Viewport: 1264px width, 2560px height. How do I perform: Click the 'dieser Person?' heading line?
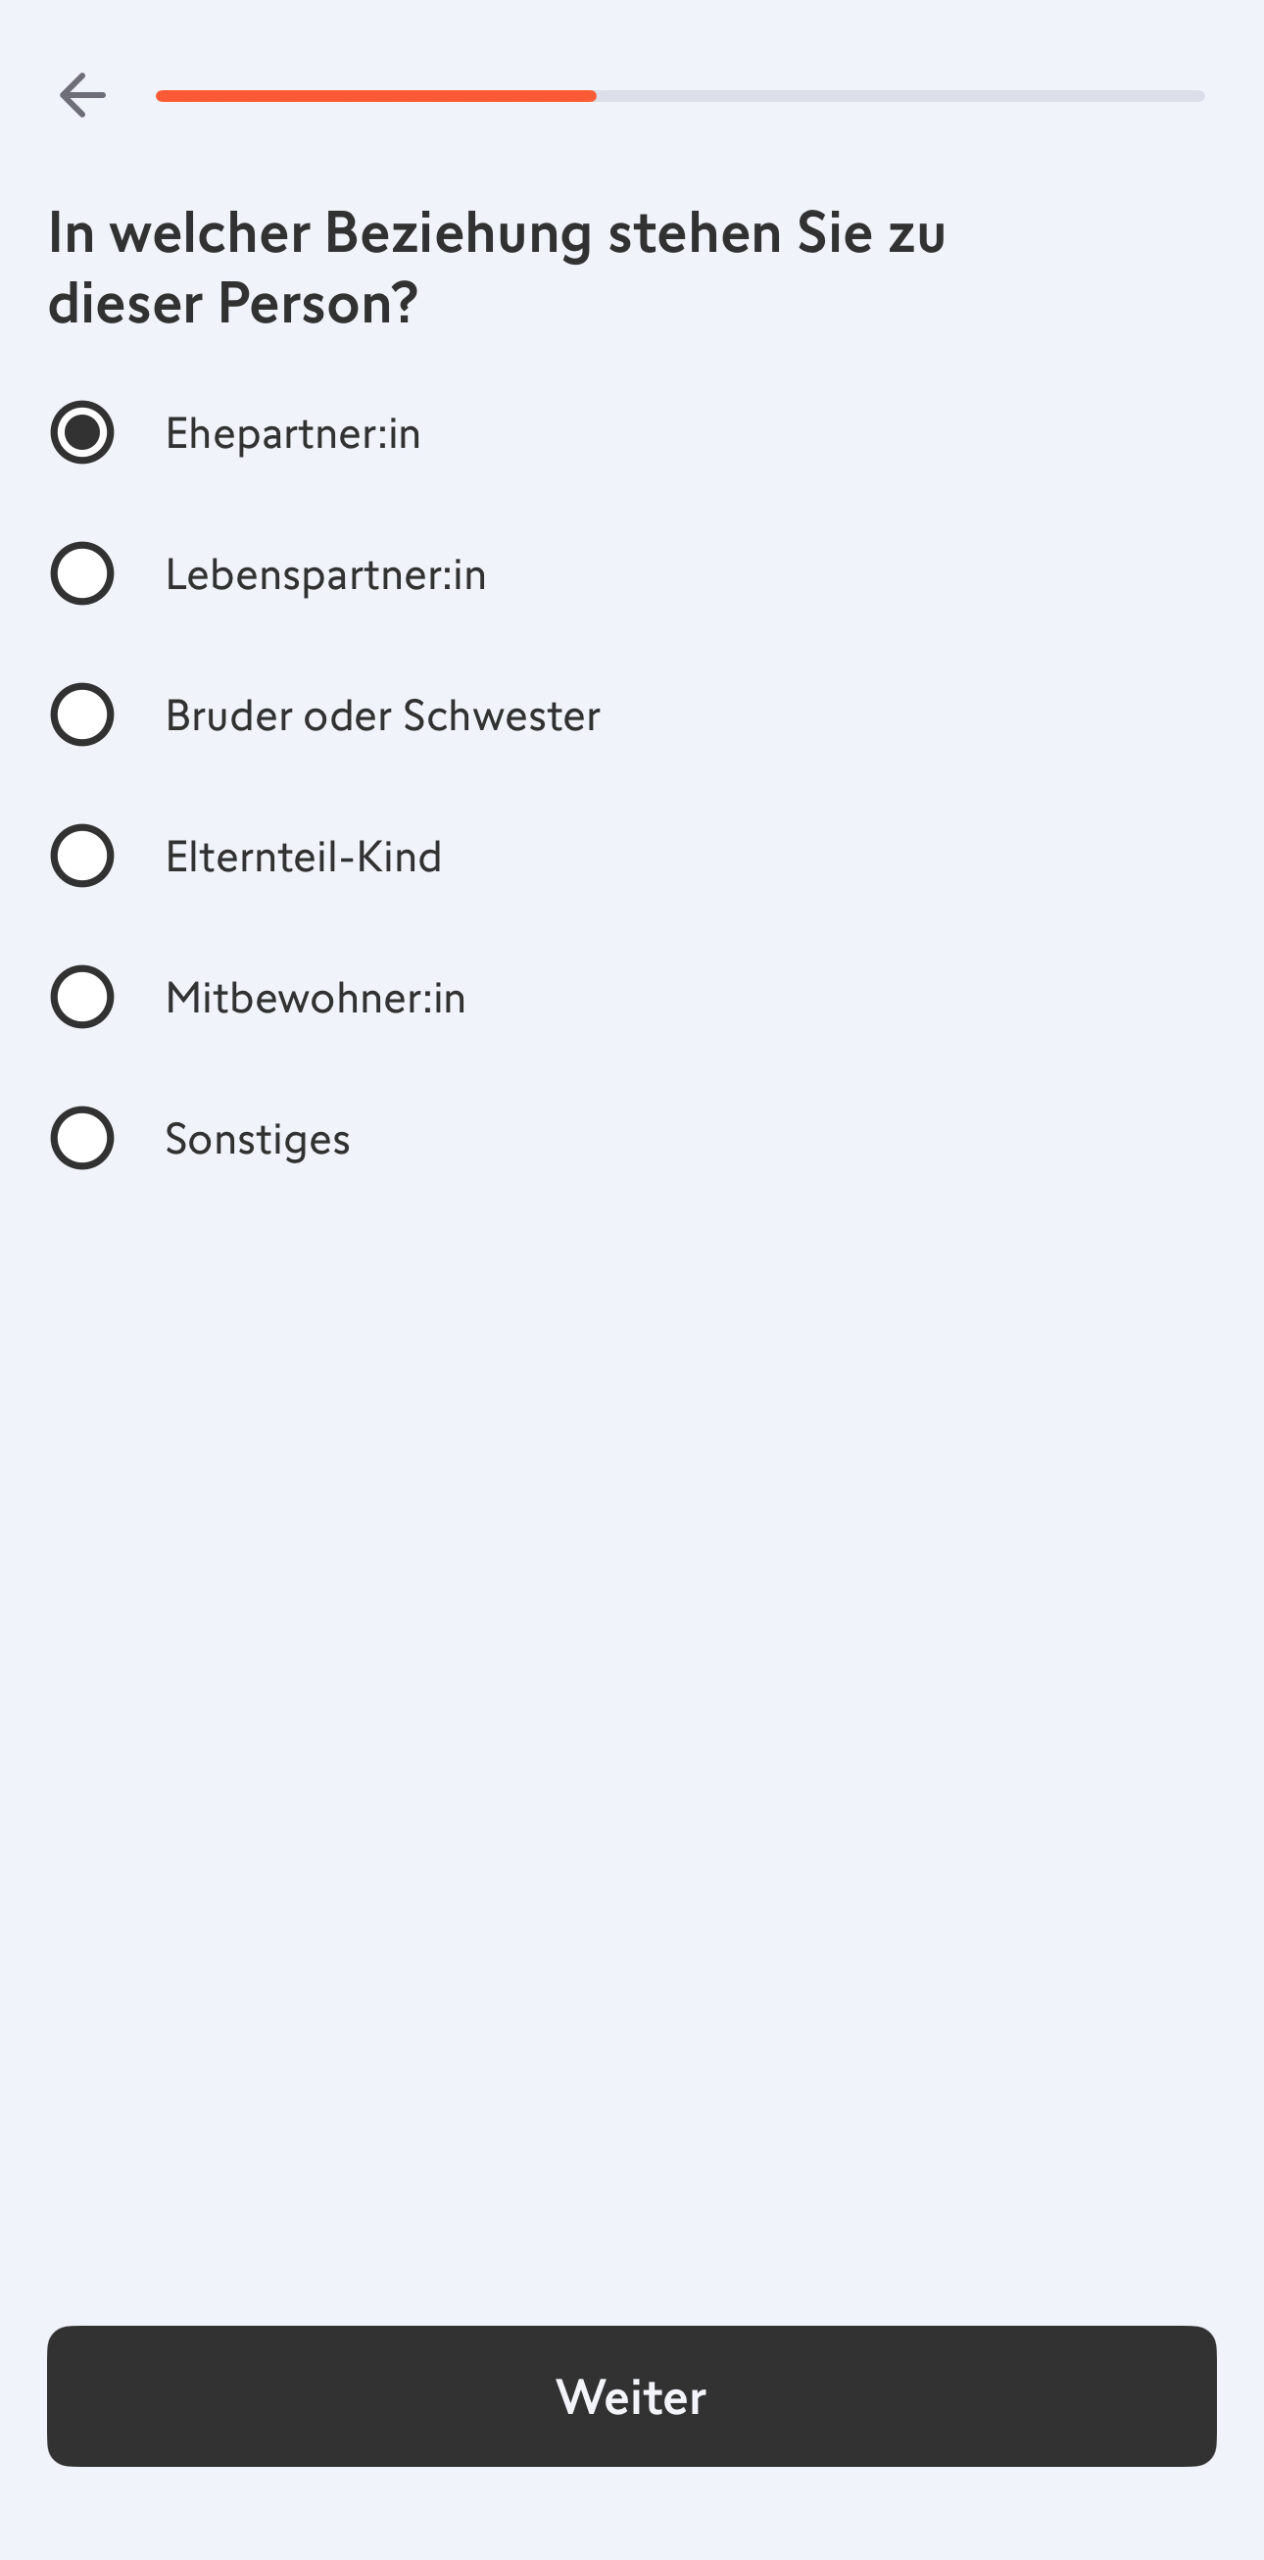click(x=233, y=303)
